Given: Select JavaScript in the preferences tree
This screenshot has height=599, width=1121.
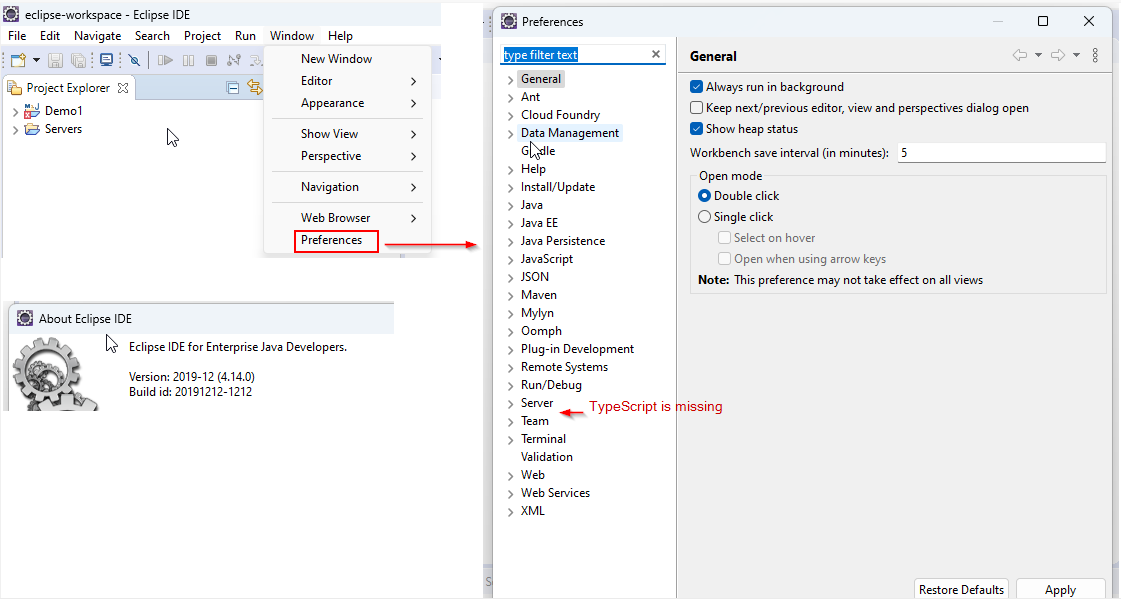Looking at the screenshot, I should (x=547, y=259).
